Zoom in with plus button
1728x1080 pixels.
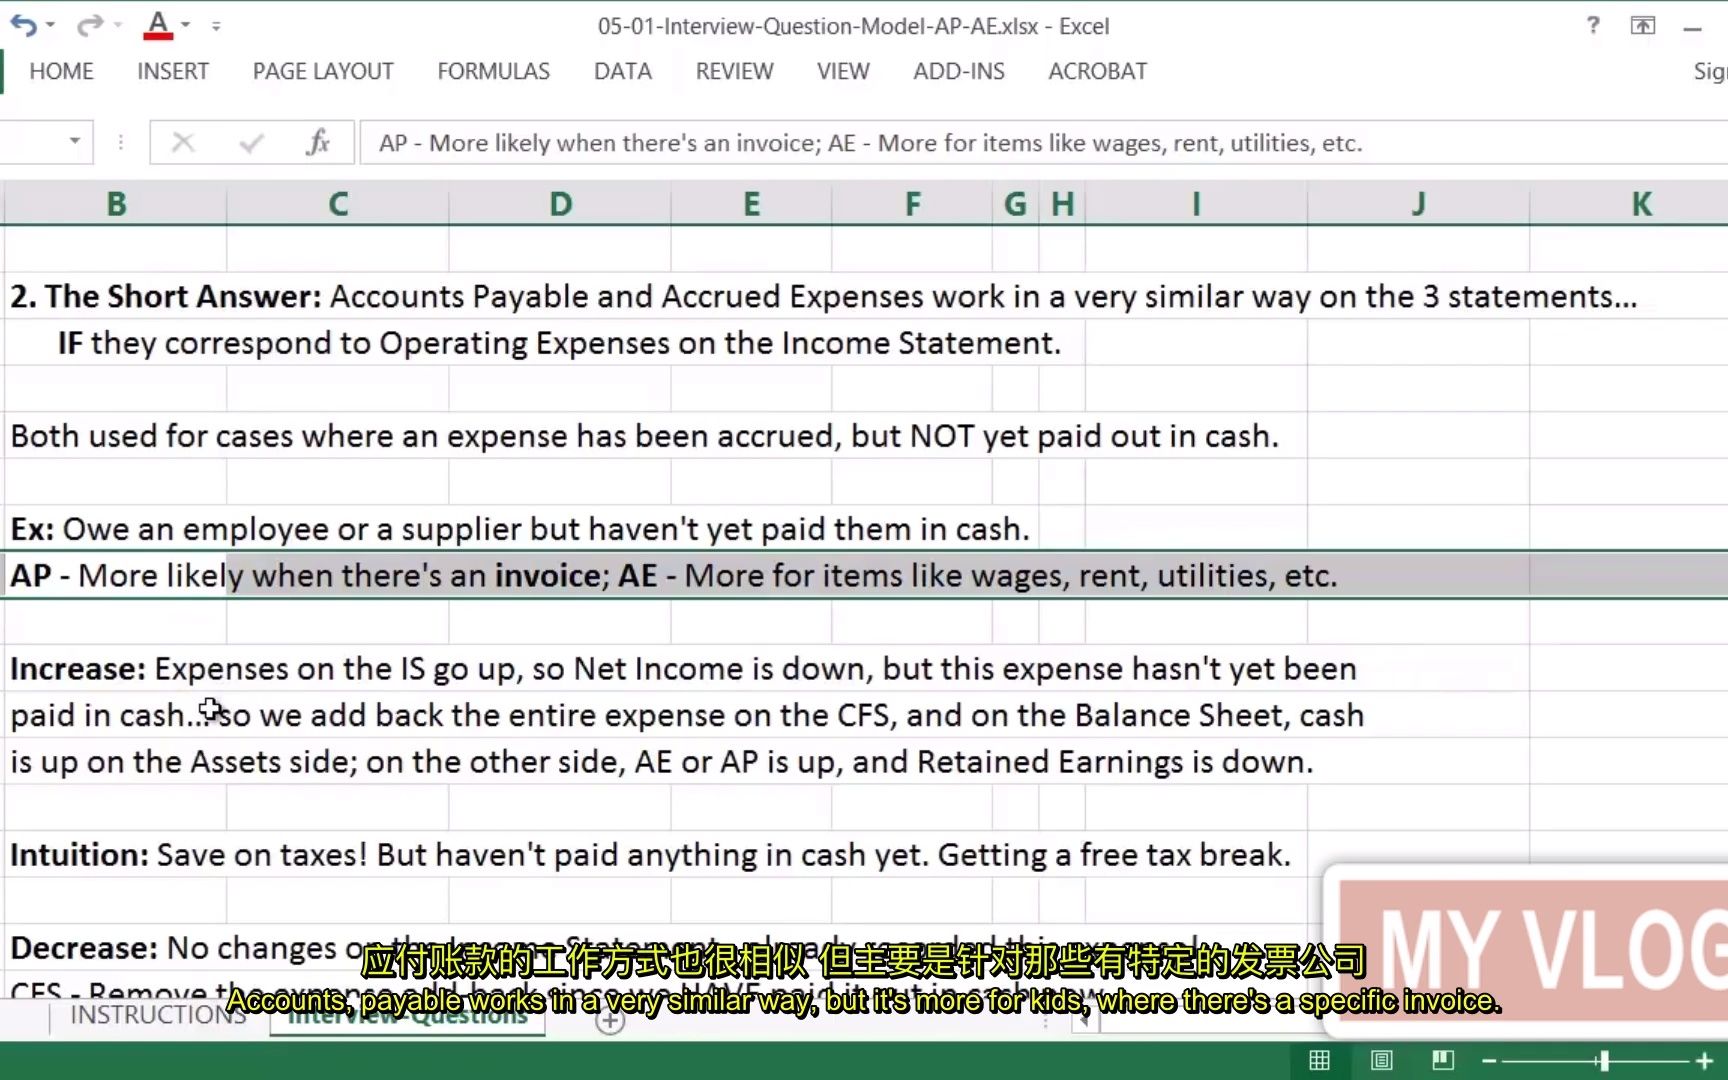click(1705, 1061)
